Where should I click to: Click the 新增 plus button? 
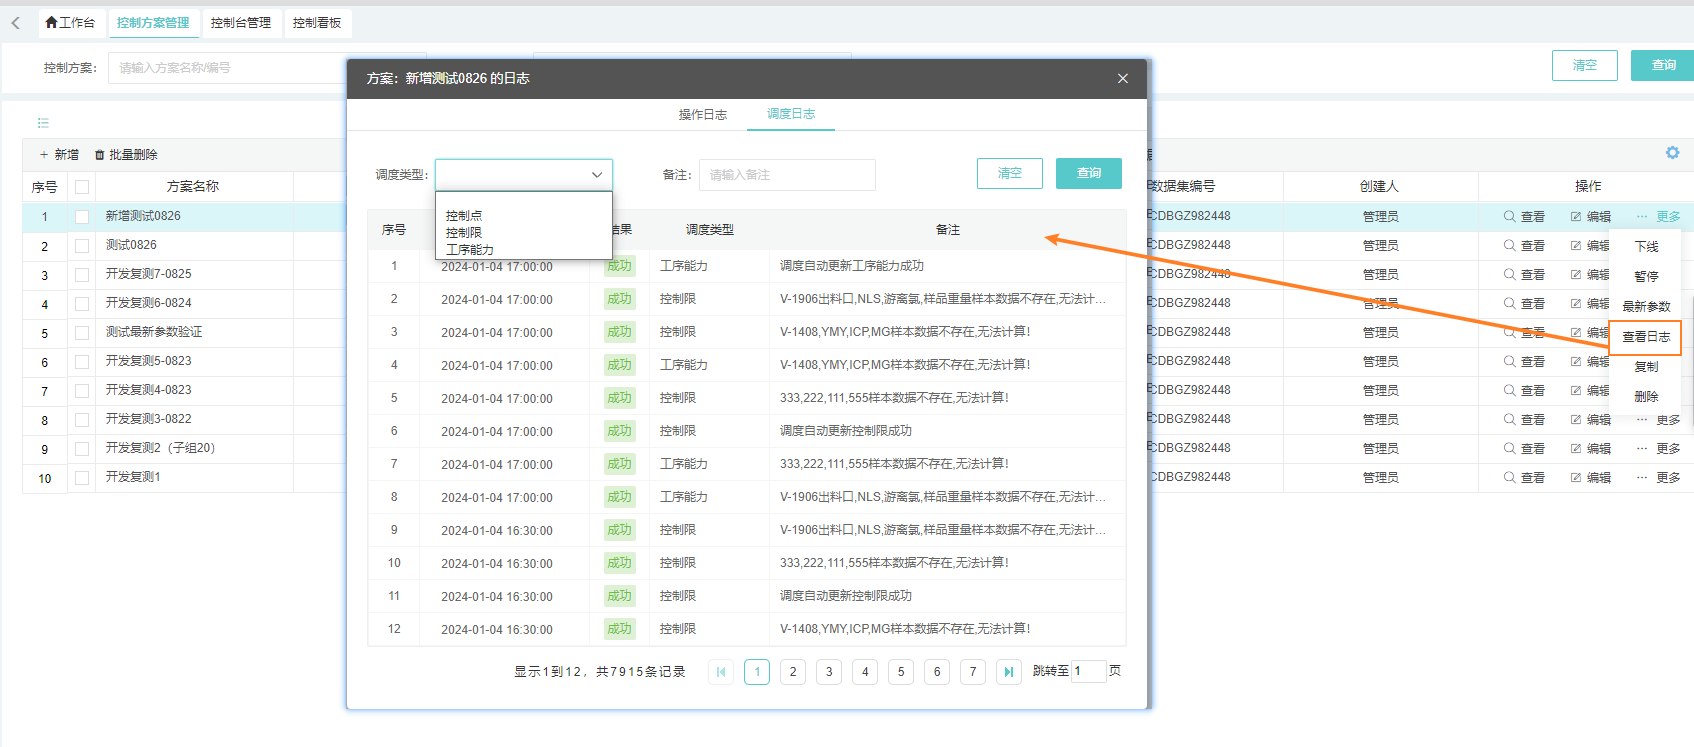click(59, 155)
